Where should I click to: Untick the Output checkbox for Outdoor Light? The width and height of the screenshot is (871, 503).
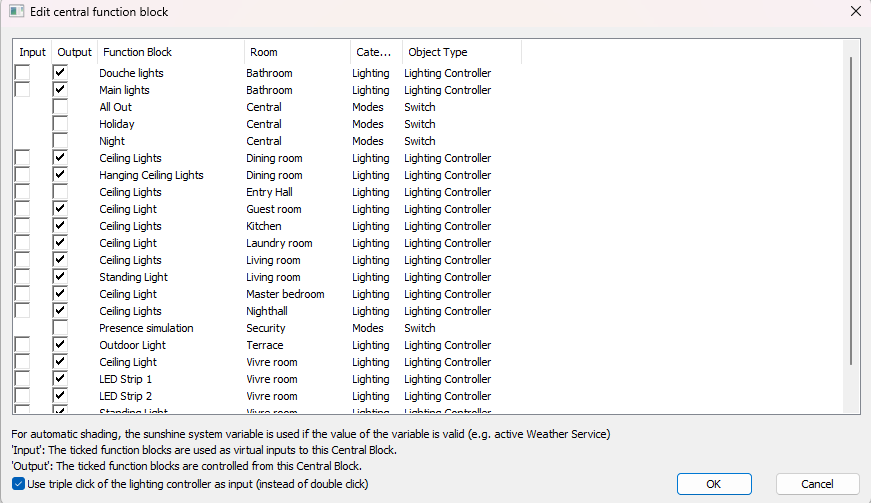point(60,345)
